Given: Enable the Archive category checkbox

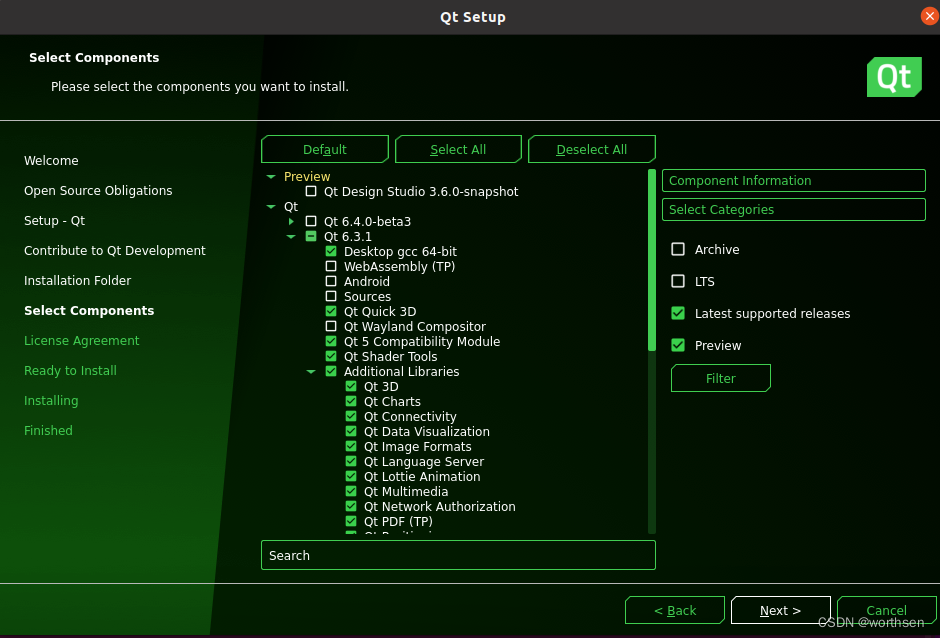Looking at the screenshot, I should click(678, 249).
